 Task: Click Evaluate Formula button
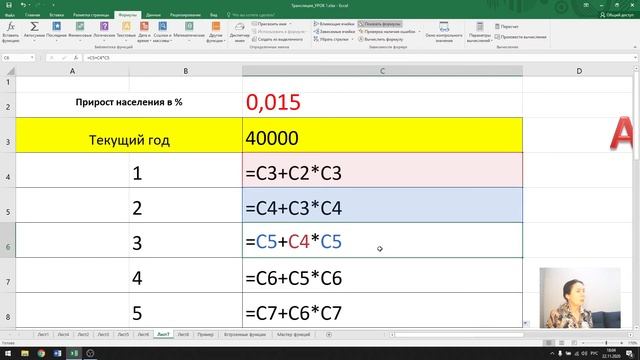(381, 40)
